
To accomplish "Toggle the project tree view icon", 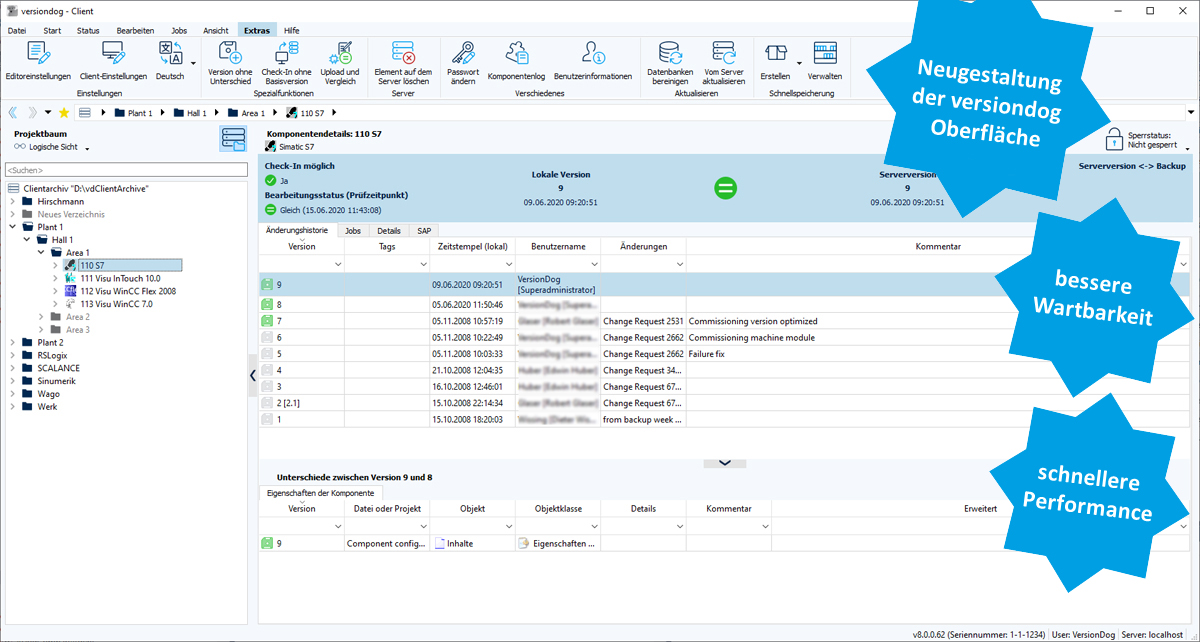I will pos(232,139).
